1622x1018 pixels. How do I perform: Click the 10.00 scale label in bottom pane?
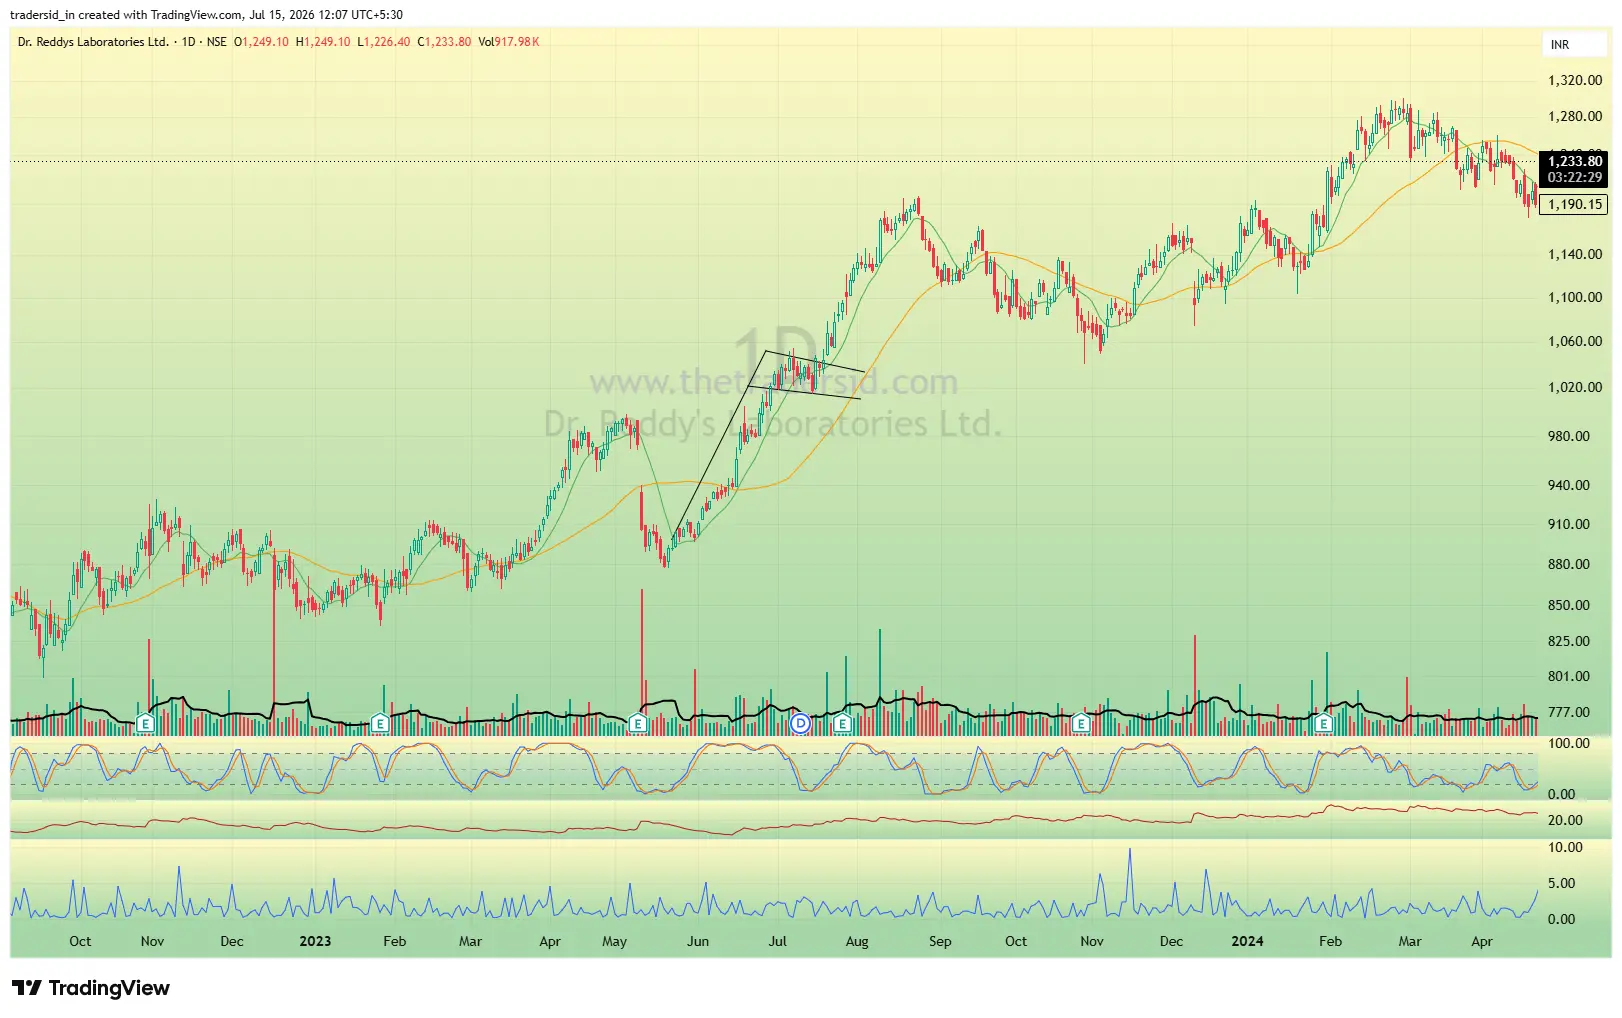tap(1565, 848)
